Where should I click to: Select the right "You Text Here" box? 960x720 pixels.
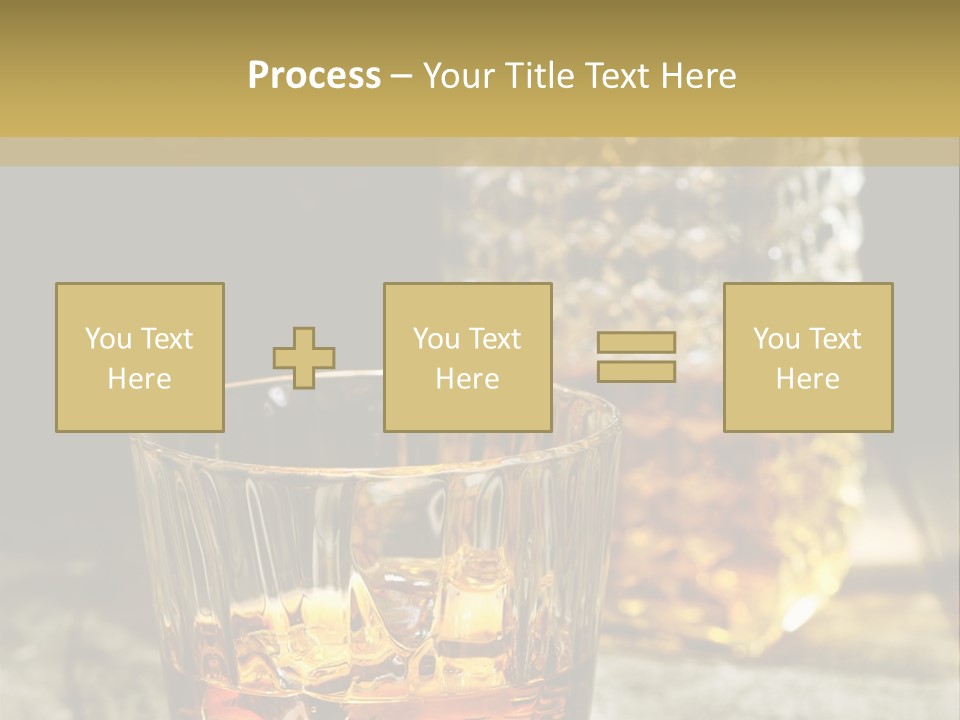click(x=808, y=357)
